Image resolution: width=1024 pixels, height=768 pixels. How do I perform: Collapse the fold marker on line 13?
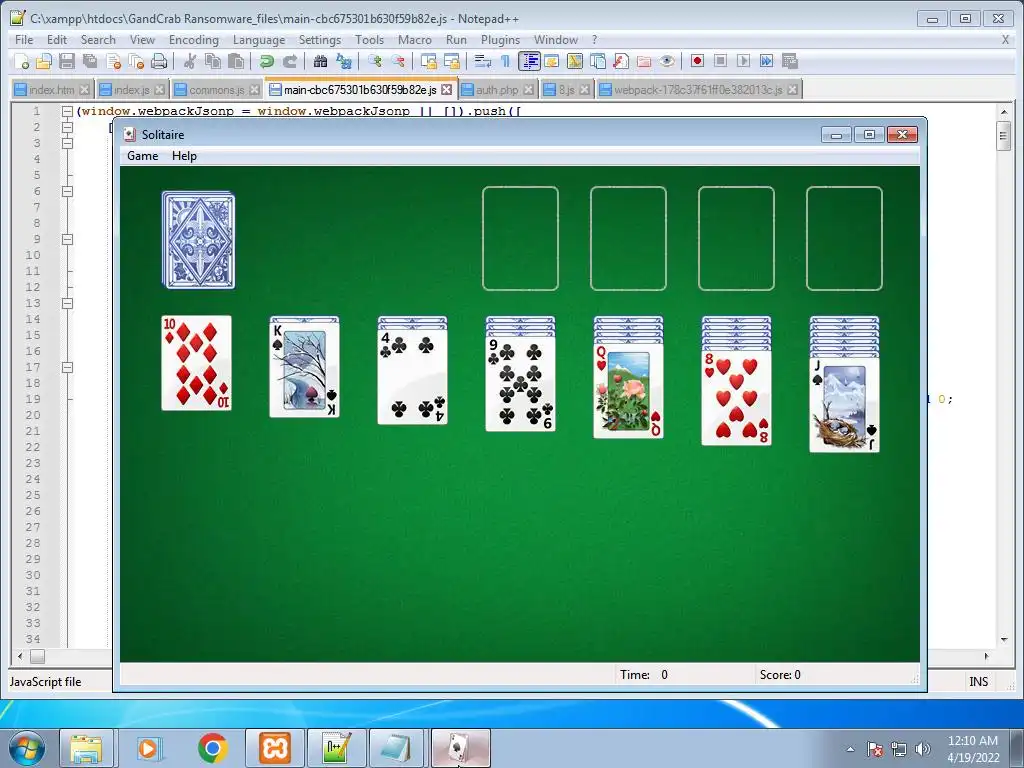(x=67, y=303)
